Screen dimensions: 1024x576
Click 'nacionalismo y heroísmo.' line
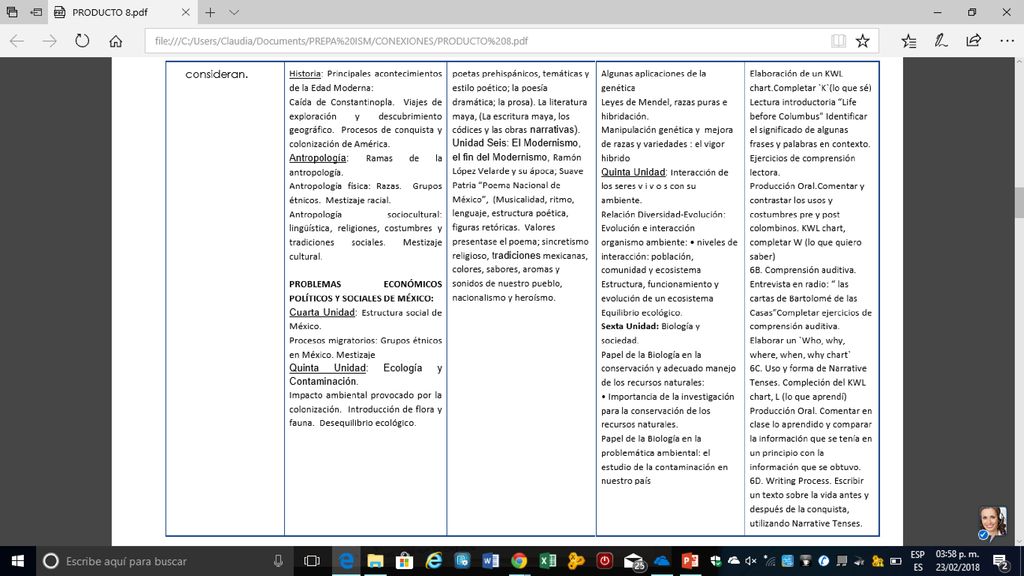(x=504, y=298)
